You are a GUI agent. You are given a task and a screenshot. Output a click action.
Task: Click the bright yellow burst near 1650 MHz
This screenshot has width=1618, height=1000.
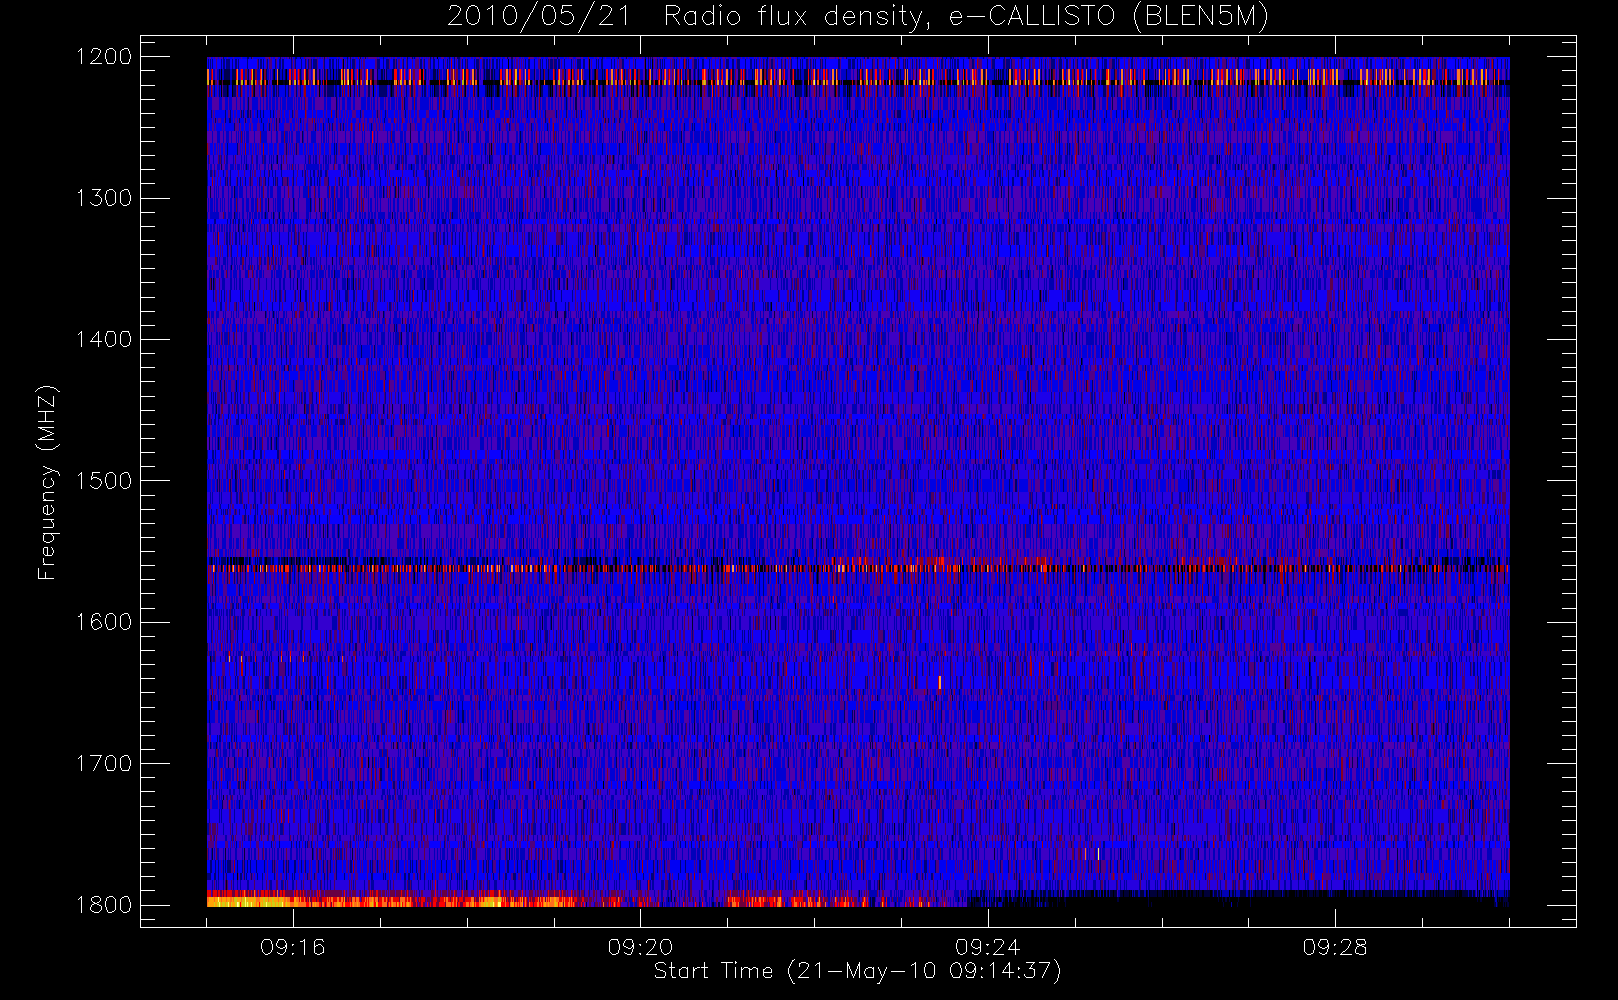click(x=940, y=683)
